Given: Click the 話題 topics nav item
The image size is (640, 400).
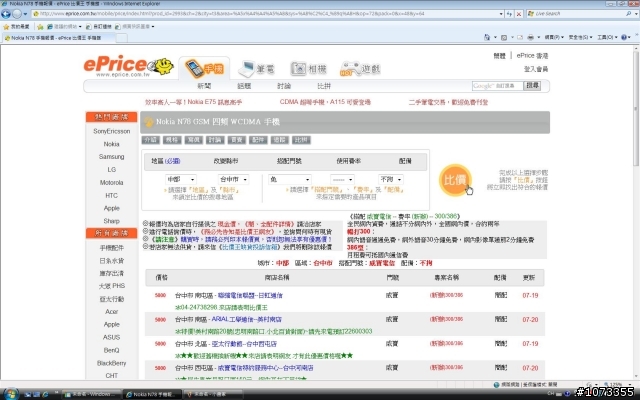Looking at the screenshot, I should (x=244, y=86).
